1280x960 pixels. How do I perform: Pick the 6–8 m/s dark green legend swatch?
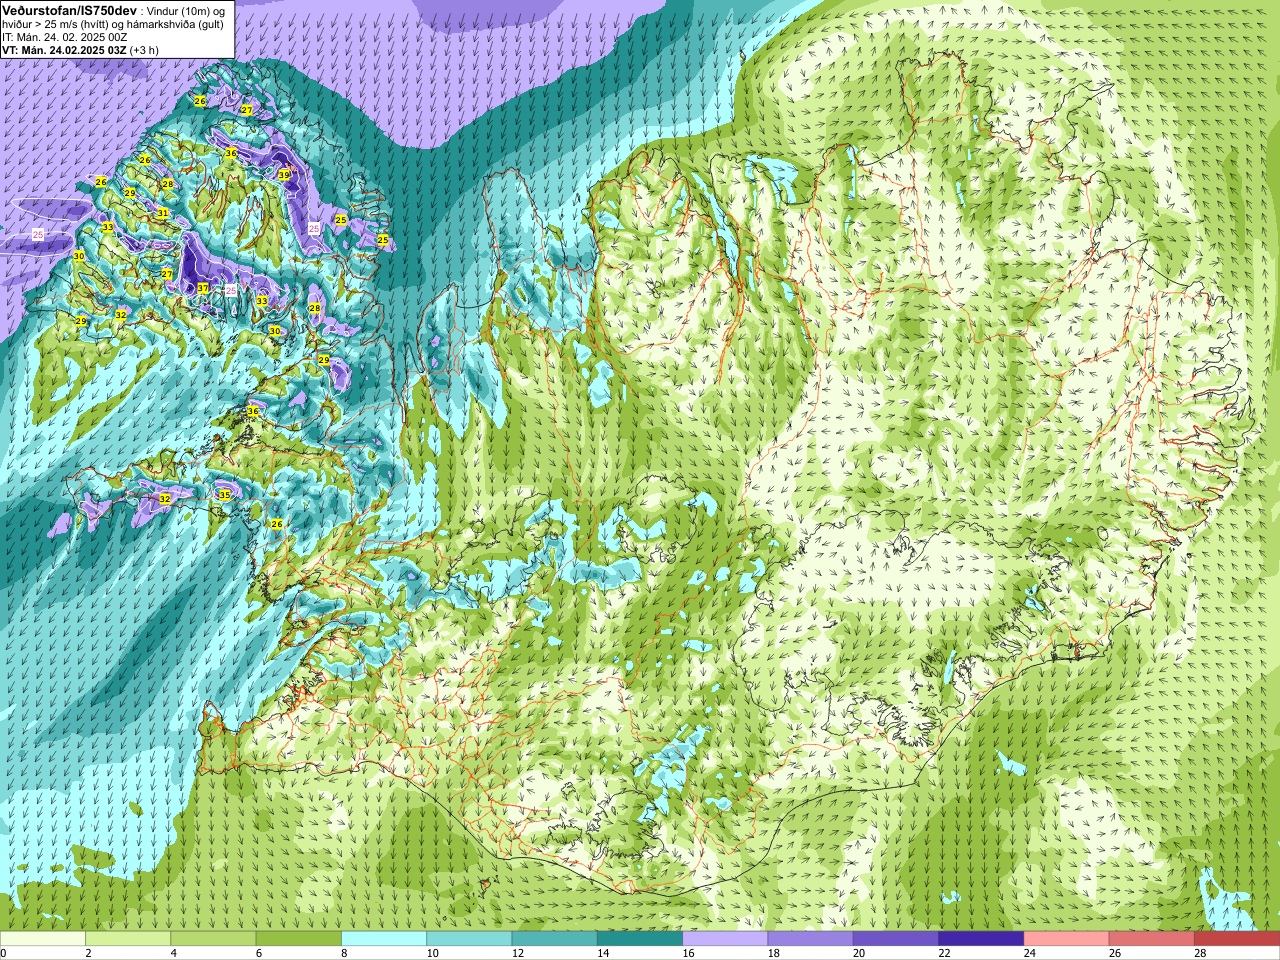click(298, 939)
